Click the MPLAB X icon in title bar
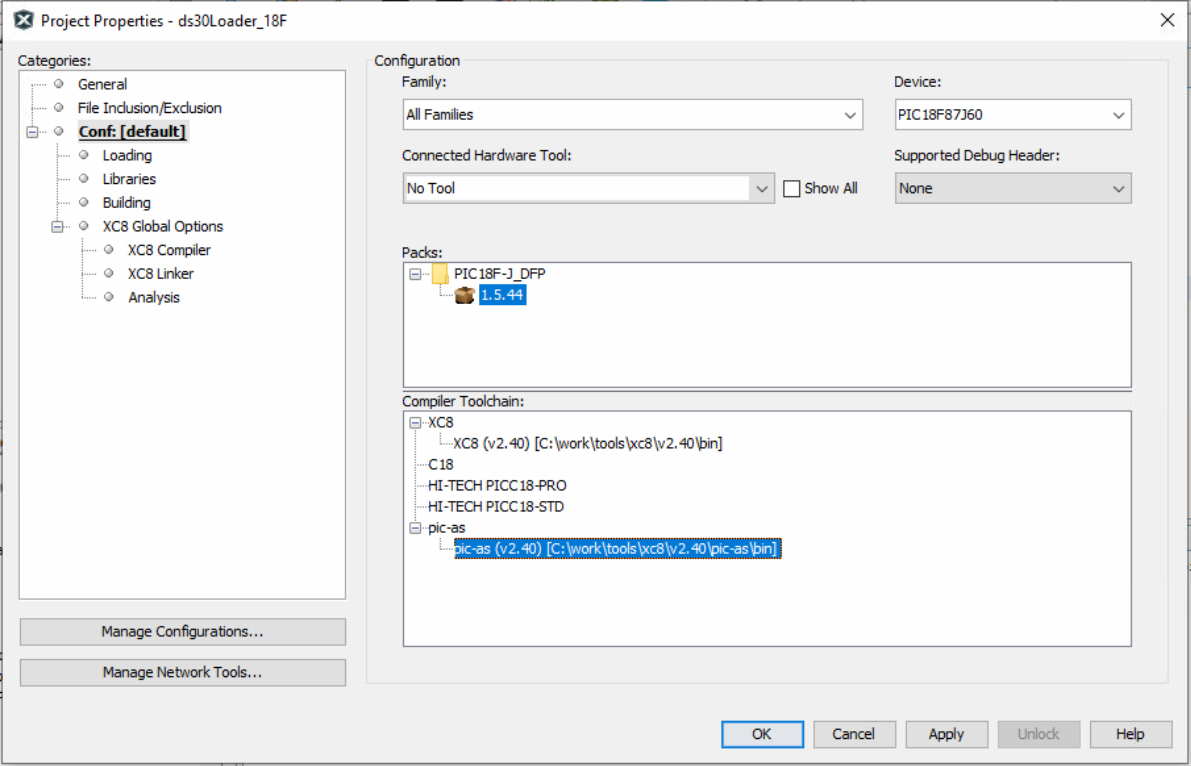This screenshot has height=766, width=1191. [24, 21]
